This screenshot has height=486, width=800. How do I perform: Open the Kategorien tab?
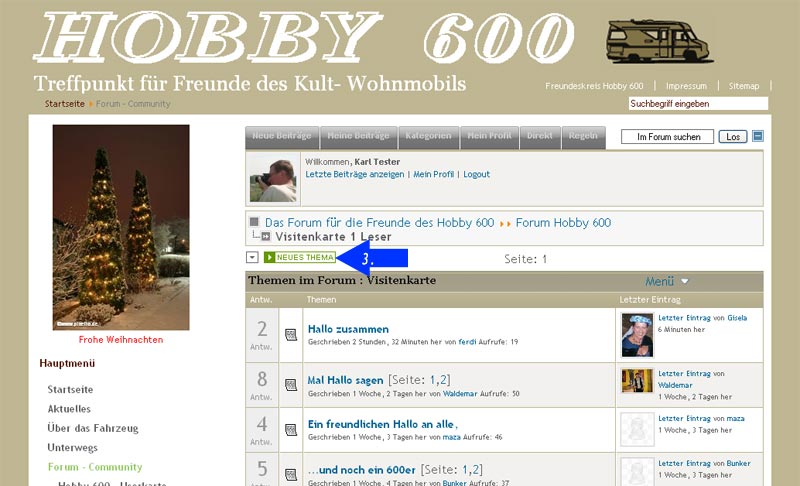click(x=429, y=137)
